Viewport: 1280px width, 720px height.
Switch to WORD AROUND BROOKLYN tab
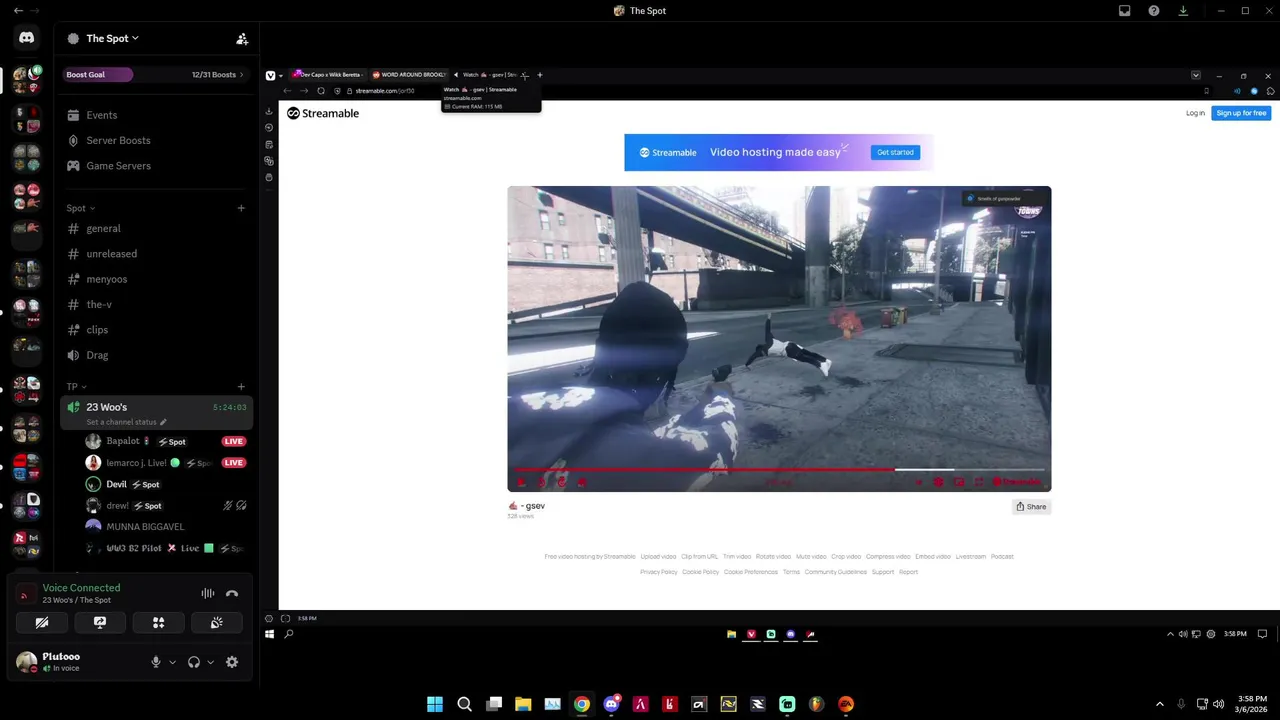coord(409,75)
